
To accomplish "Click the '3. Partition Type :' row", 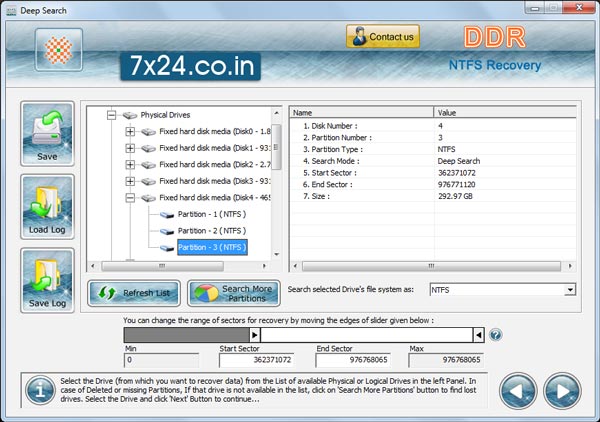I will (x=433, y=149).
